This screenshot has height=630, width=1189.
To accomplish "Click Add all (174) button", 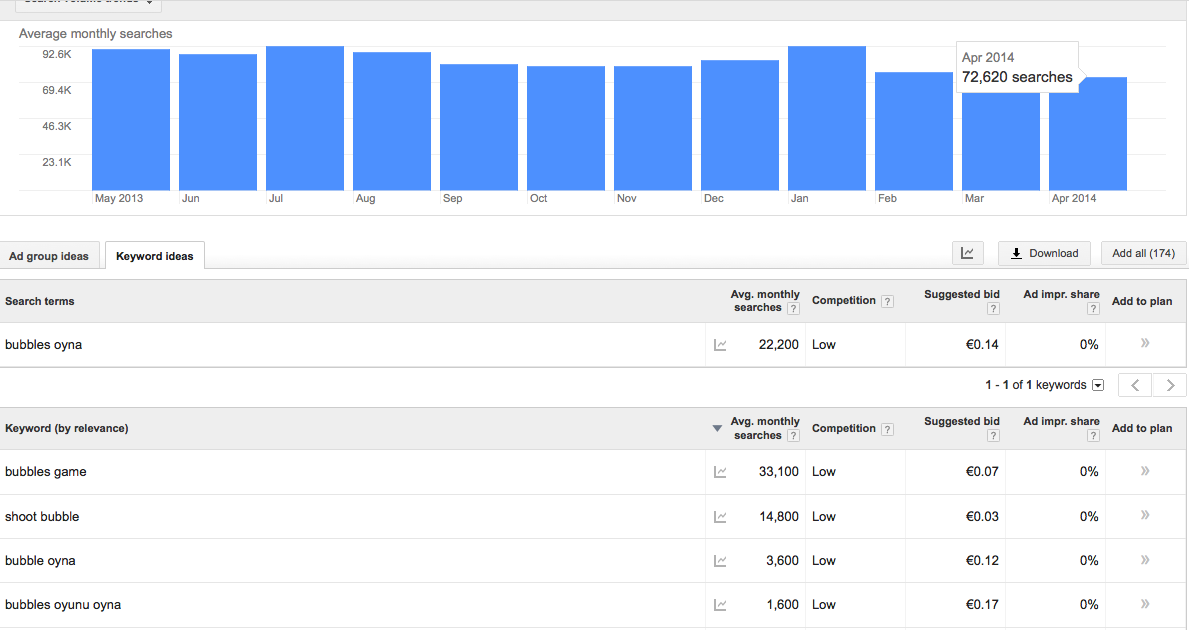I will point(1143,253).
